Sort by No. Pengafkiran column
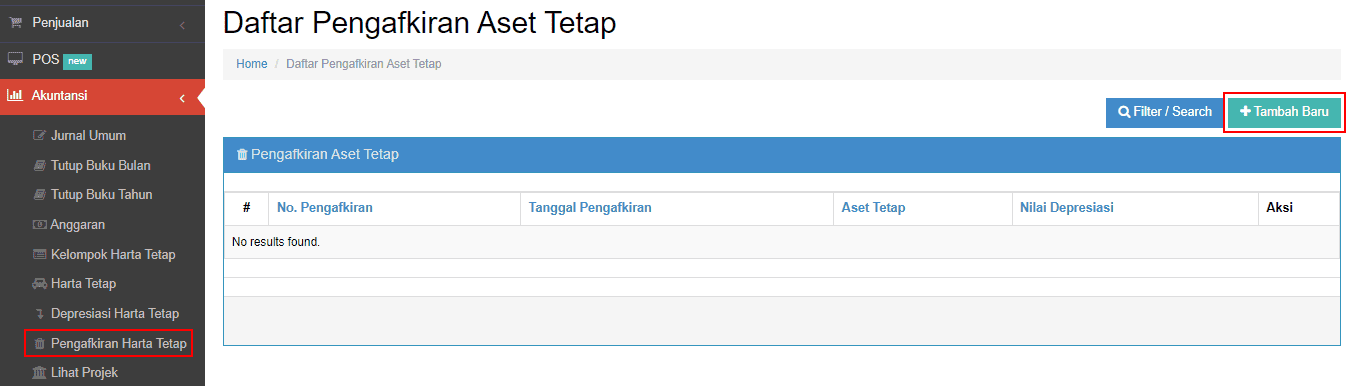 (x=325, y=208)
